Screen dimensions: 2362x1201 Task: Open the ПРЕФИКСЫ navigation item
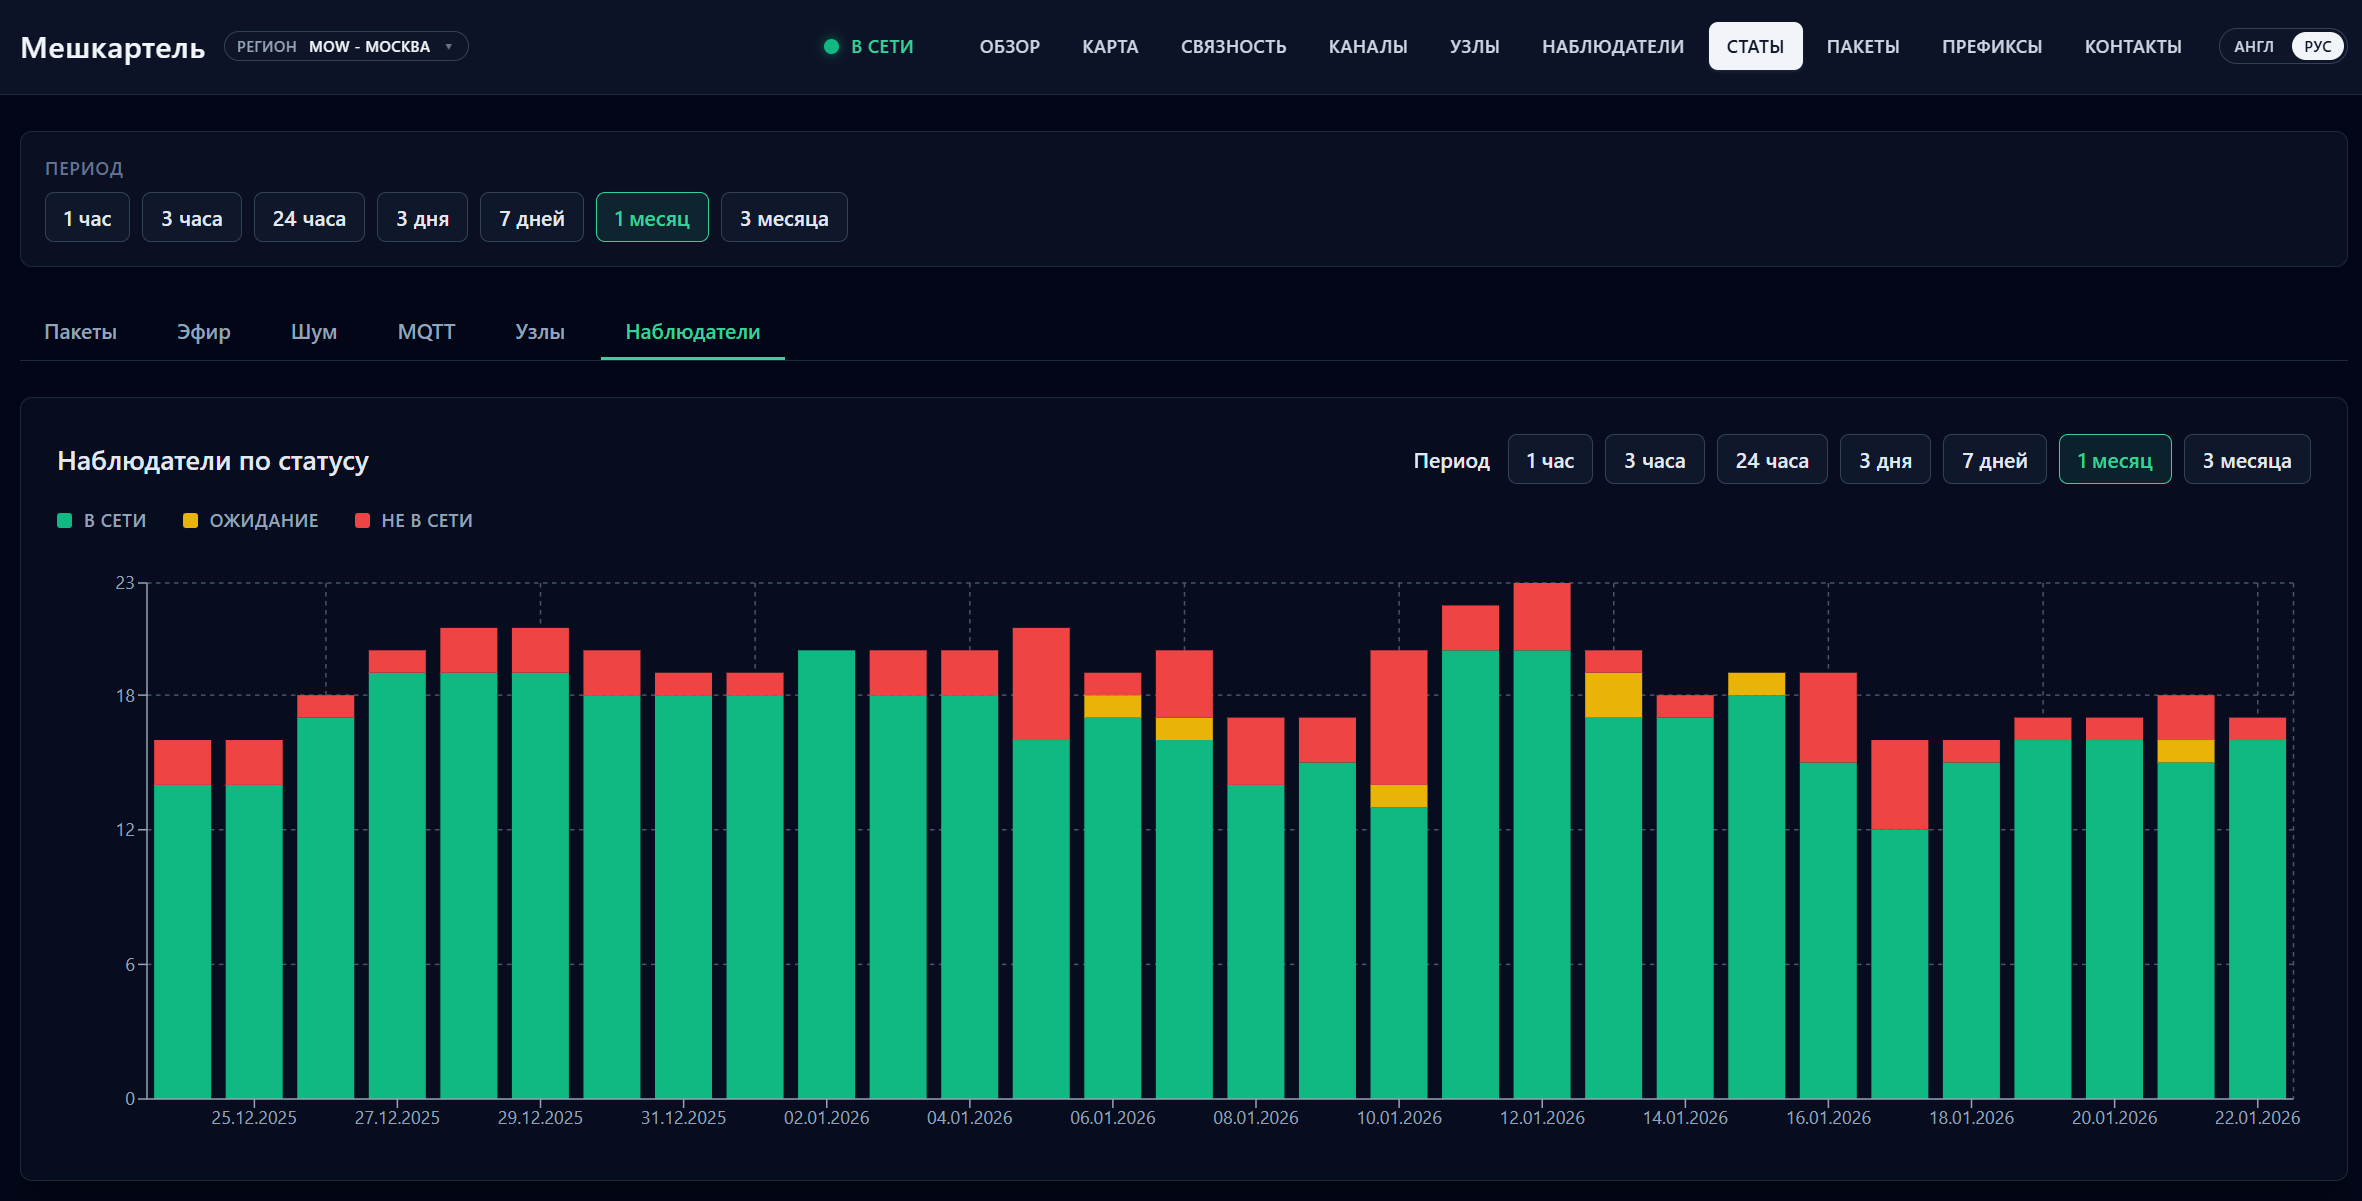1992,47
